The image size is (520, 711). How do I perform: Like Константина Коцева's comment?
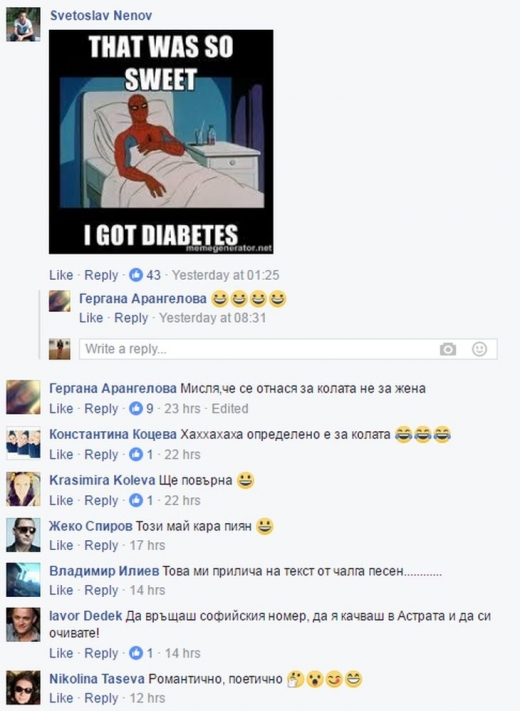(61, 454)
